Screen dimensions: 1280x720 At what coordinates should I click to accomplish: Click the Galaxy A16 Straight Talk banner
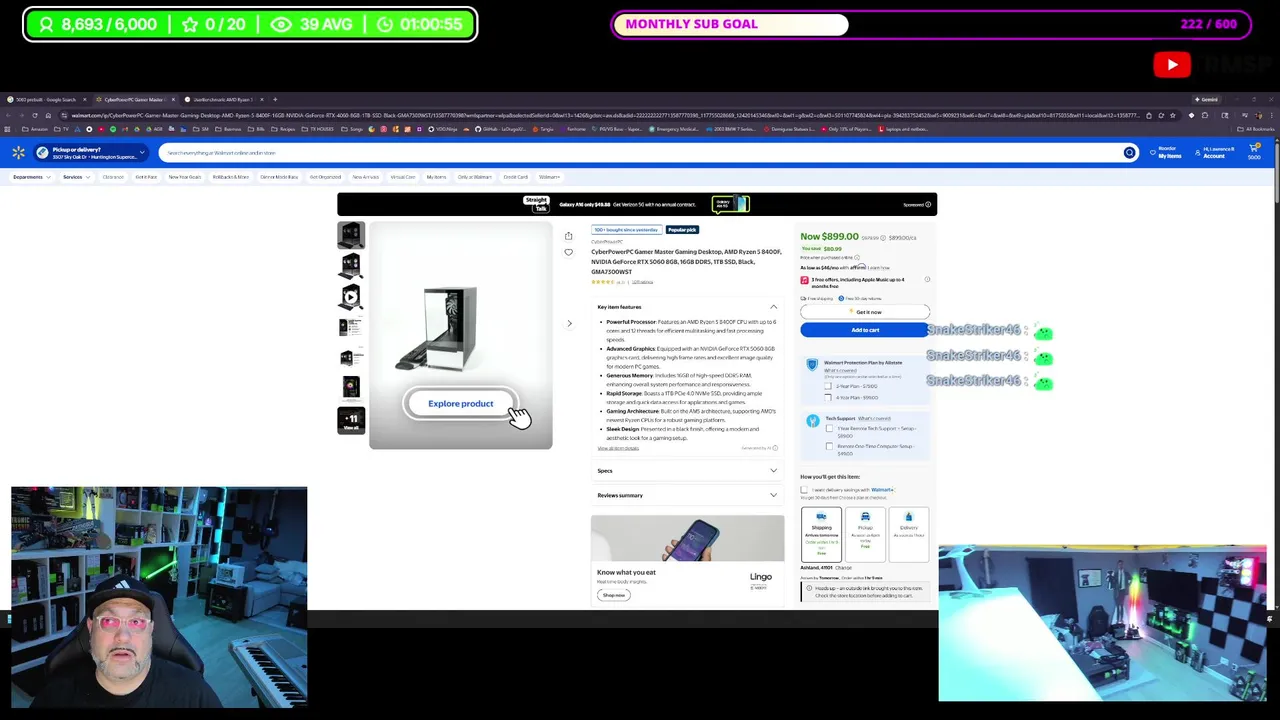click(637, 204)
